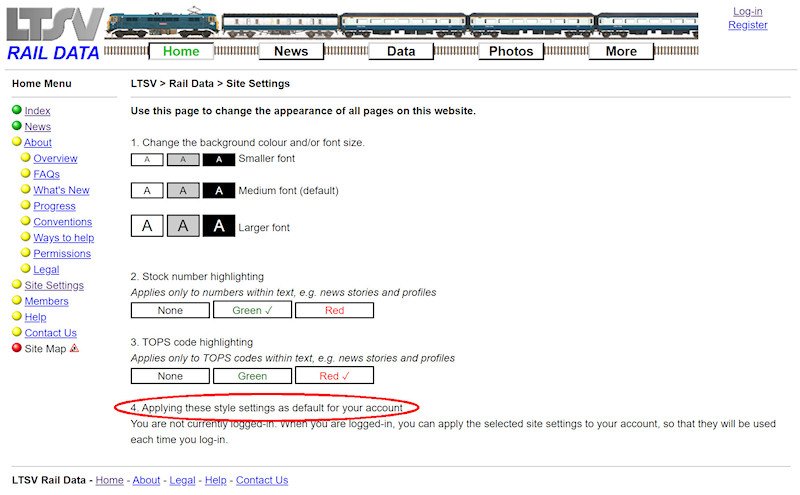Click the green bullet beside Index
Screen dimensions: 800x495
[x=17, y=111]
